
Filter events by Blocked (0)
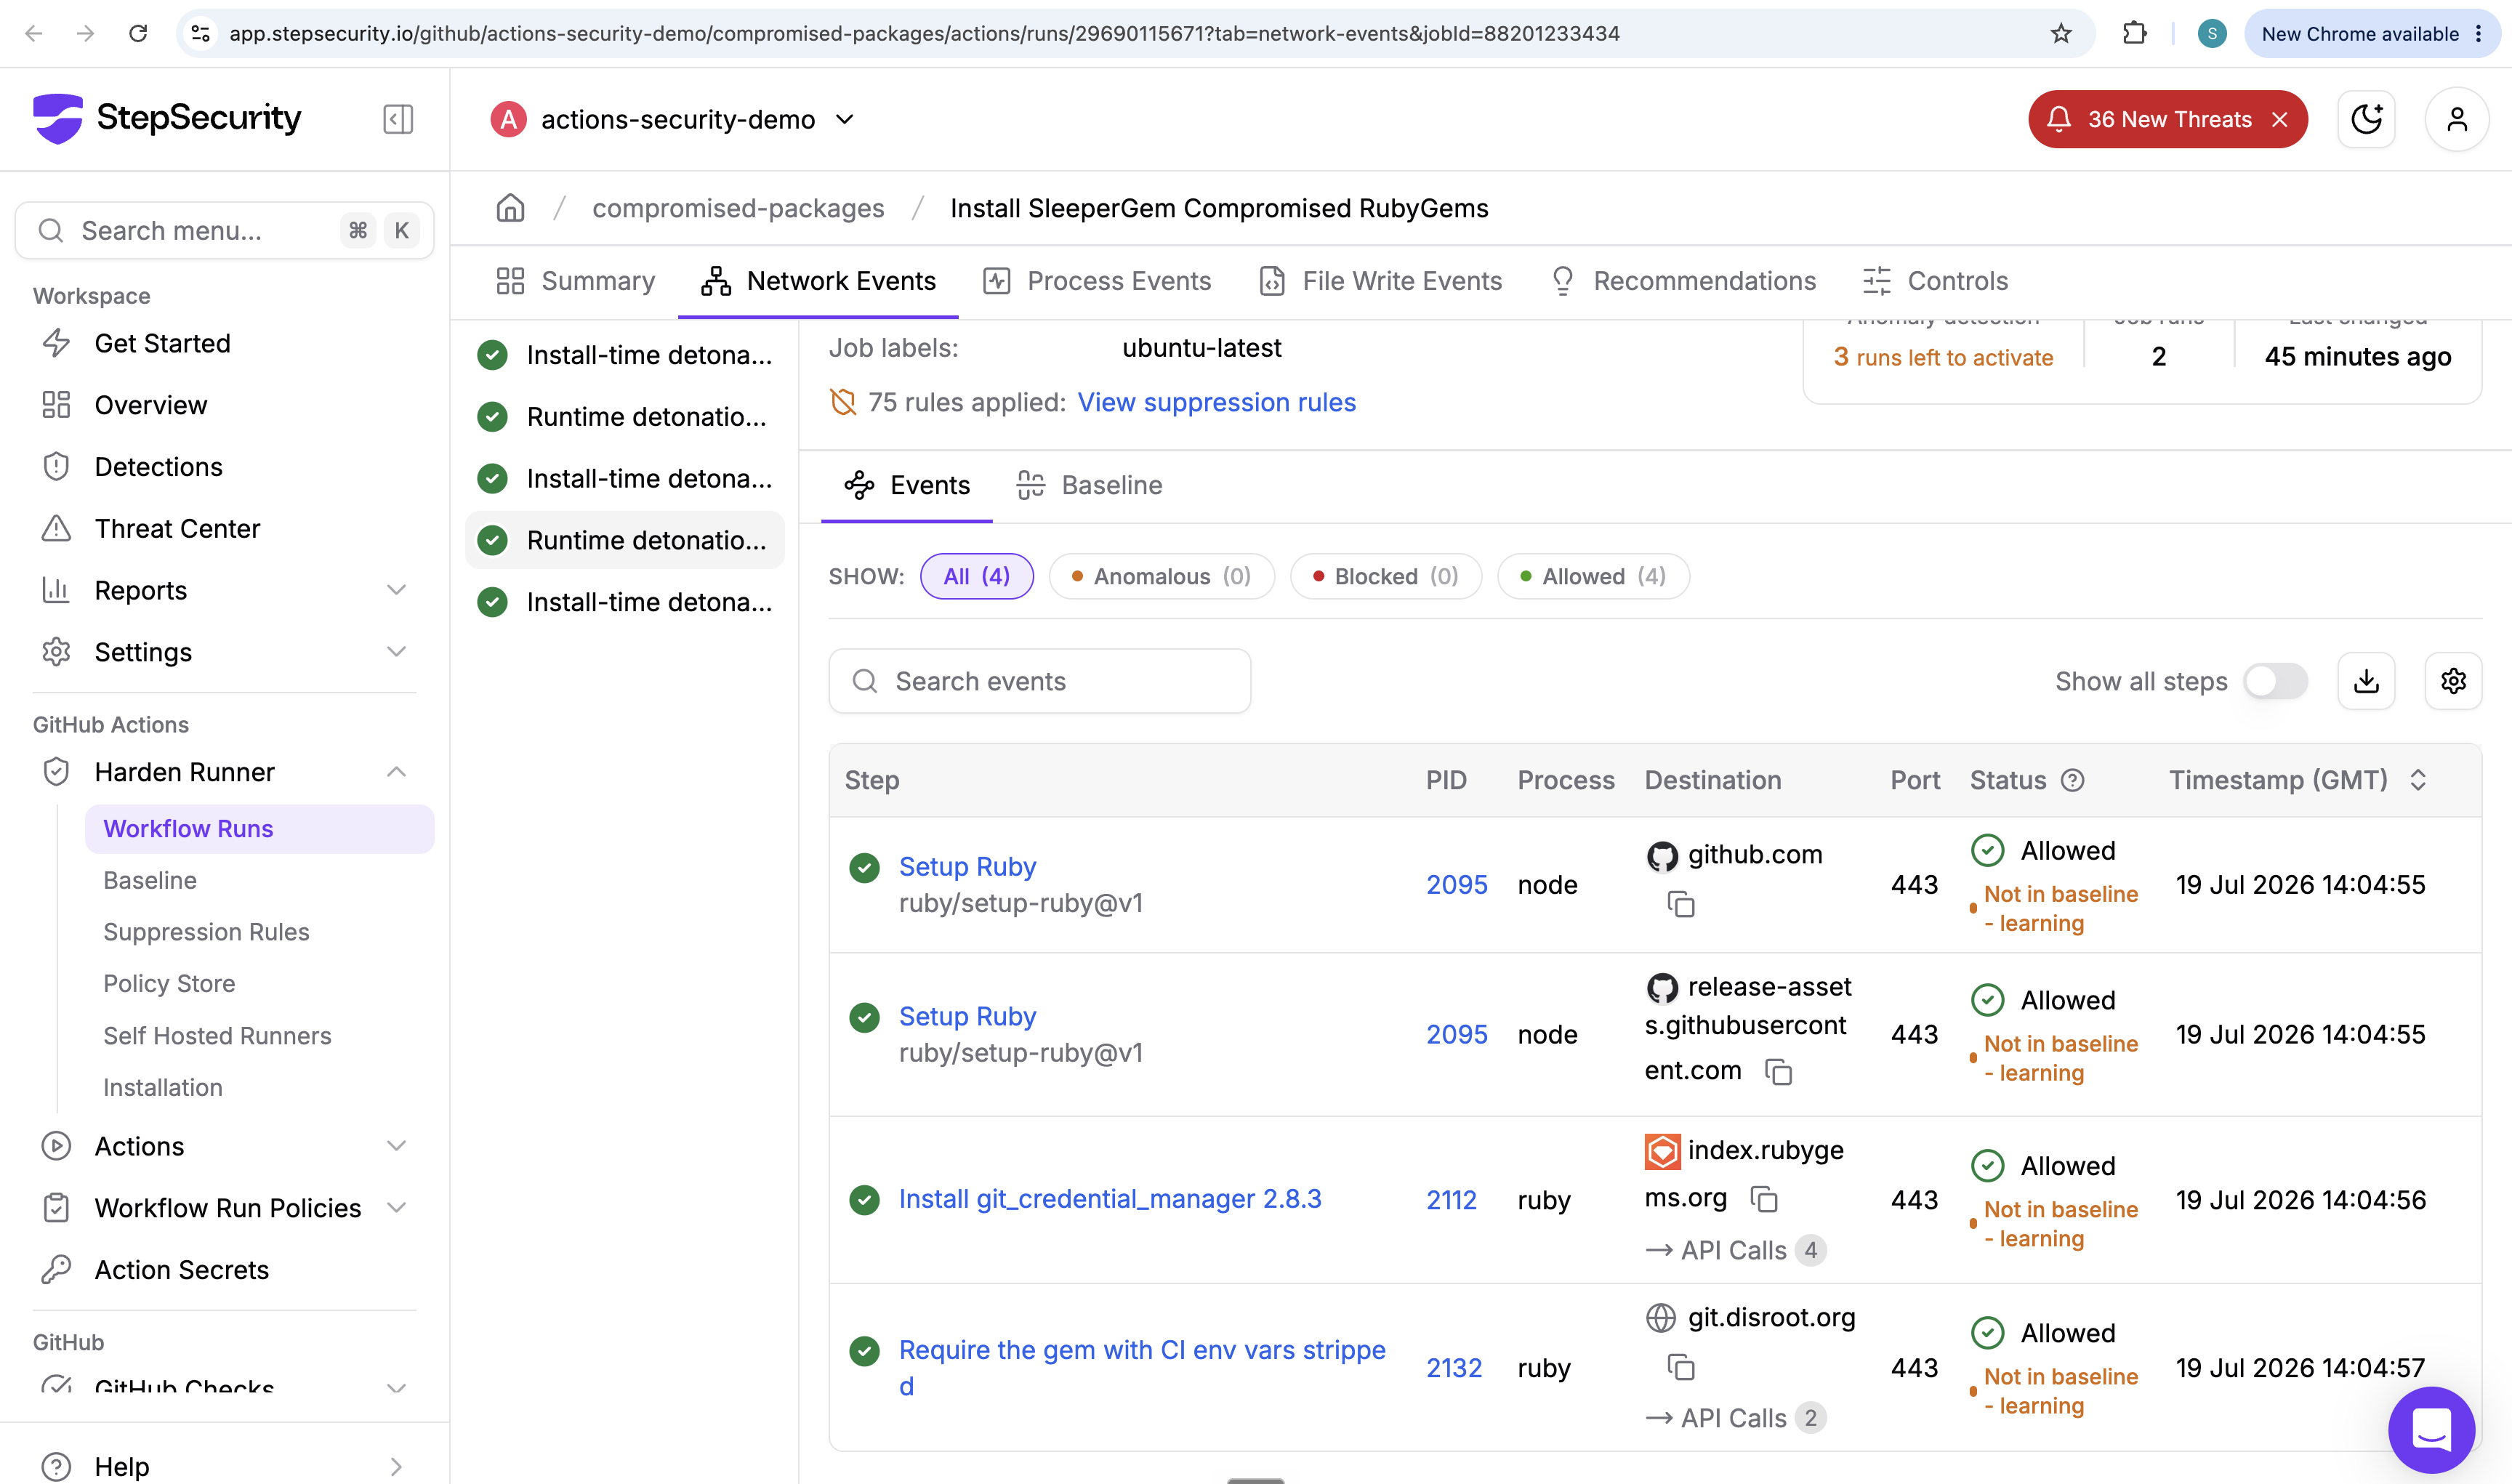tap(1385, 576)
